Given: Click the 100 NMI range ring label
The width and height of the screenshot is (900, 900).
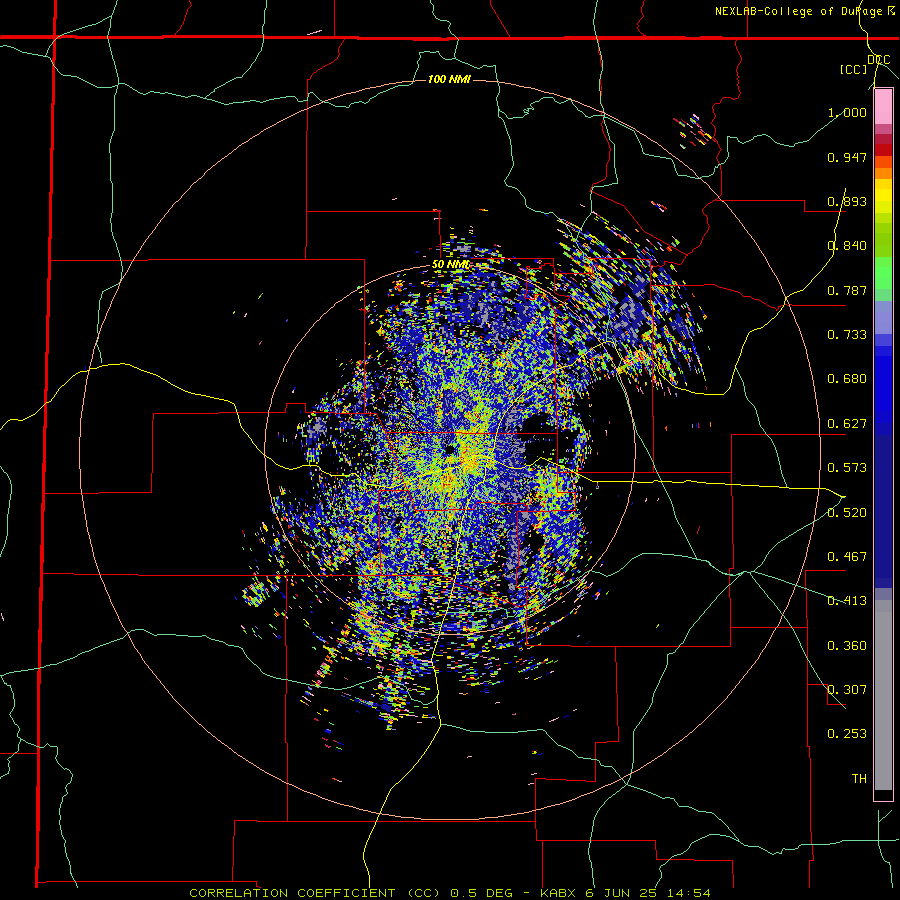Looking at the screenshot, I should [x=449, y=79].
